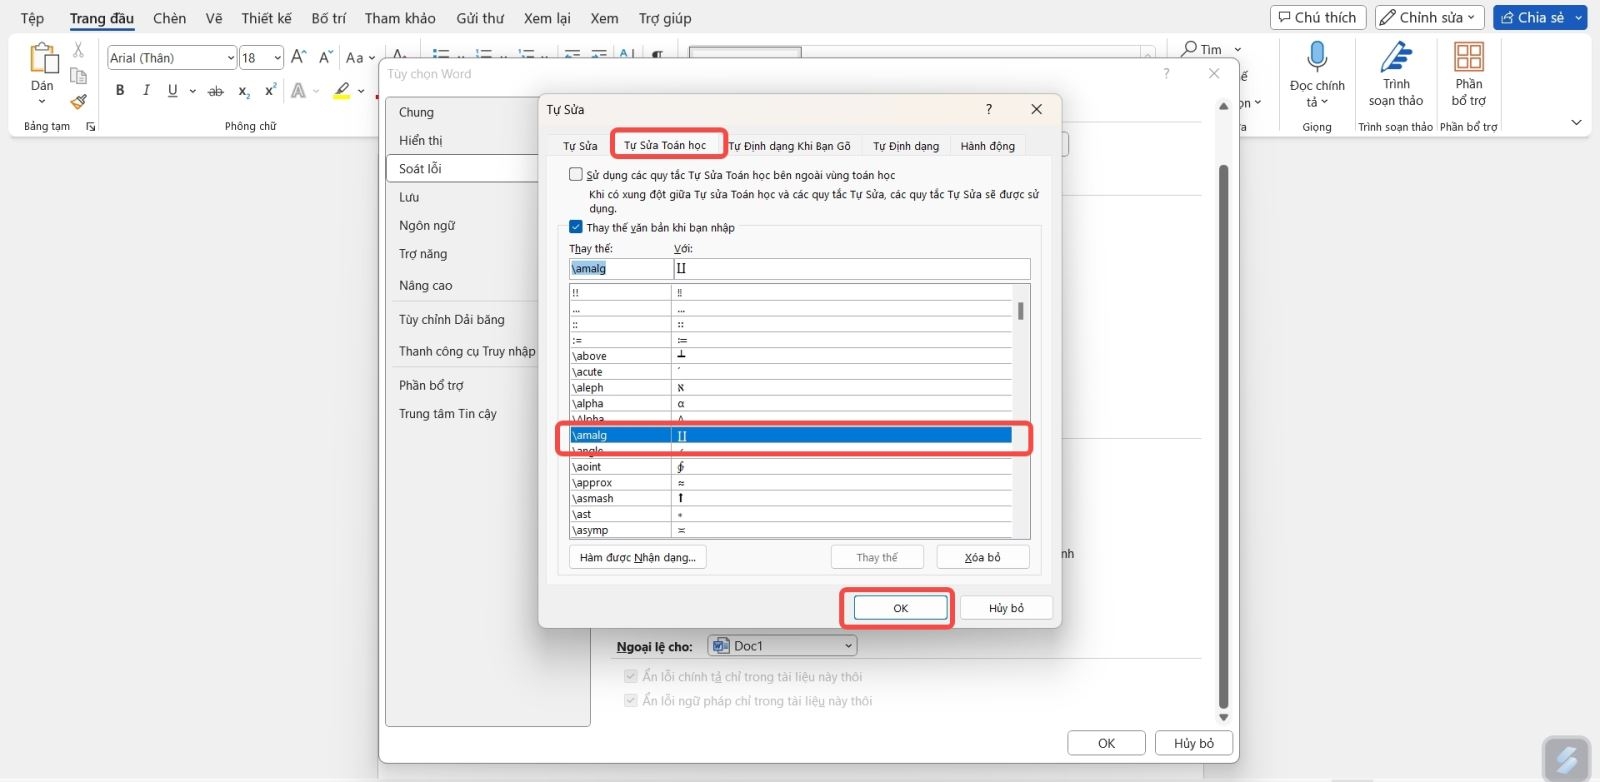1600x782 pixels.
Task: Open the Chèn ribbon tab
Action: (x=170, y=18)
